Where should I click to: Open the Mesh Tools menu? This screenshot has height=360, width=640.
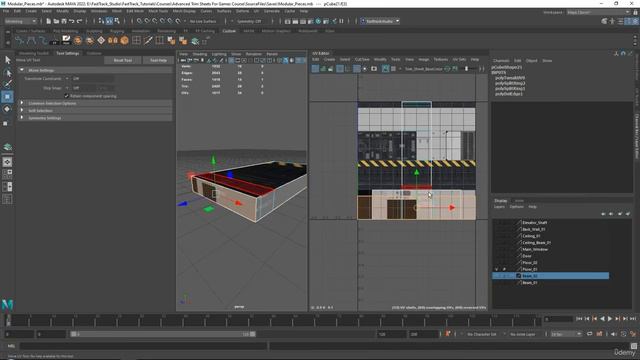pos(158,11)
